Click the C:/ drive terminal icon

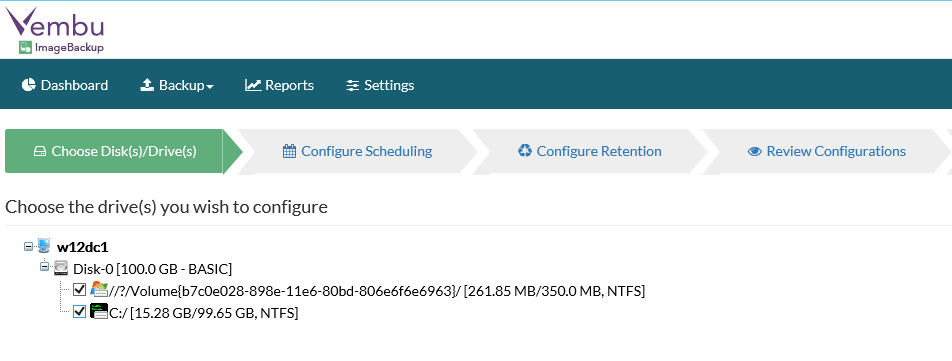[98, 311]
